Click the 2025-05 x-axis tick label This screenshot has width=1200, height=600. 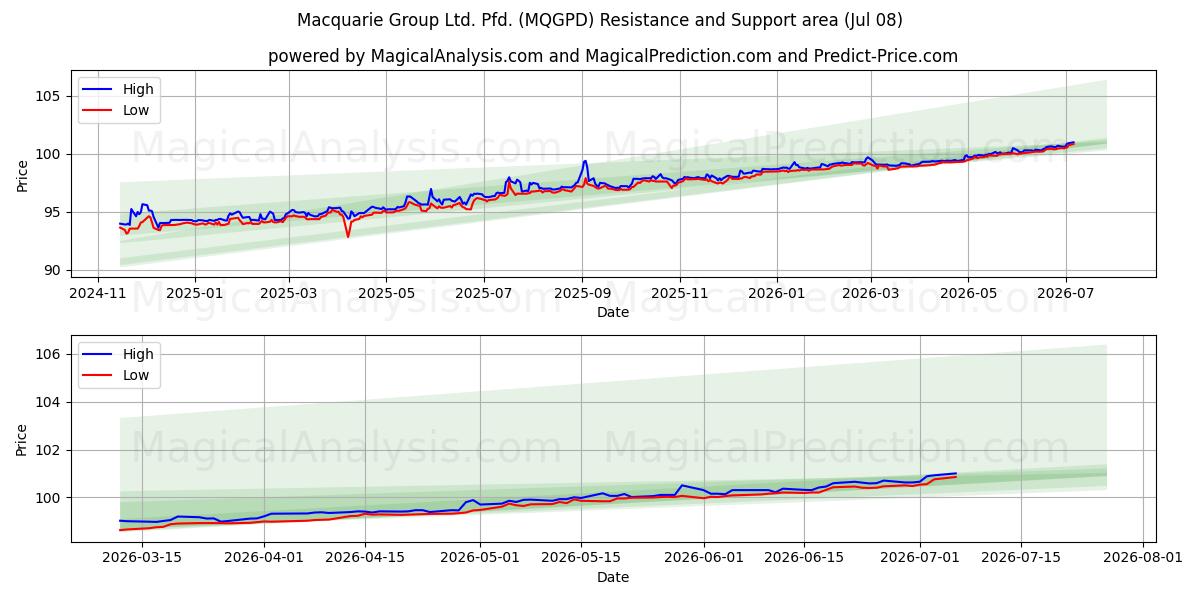[386, 293]
